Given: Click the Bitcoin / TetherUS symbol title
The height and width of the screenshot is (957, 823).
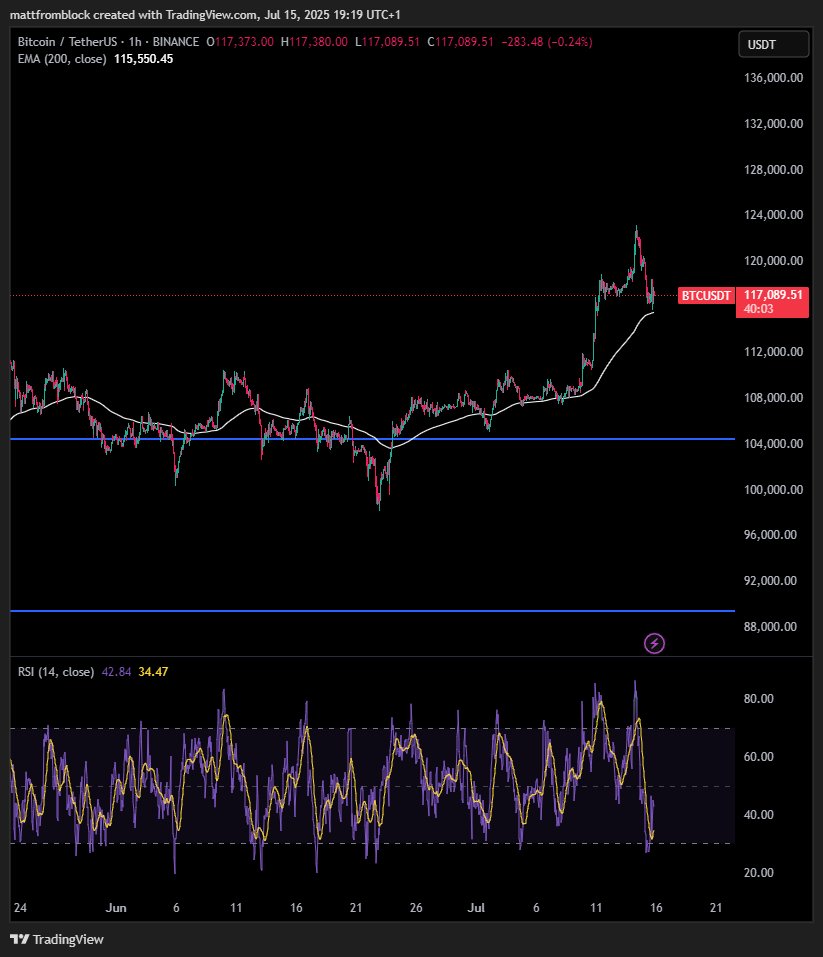Looking at the screenshot, I should click(x=67, y=42).
